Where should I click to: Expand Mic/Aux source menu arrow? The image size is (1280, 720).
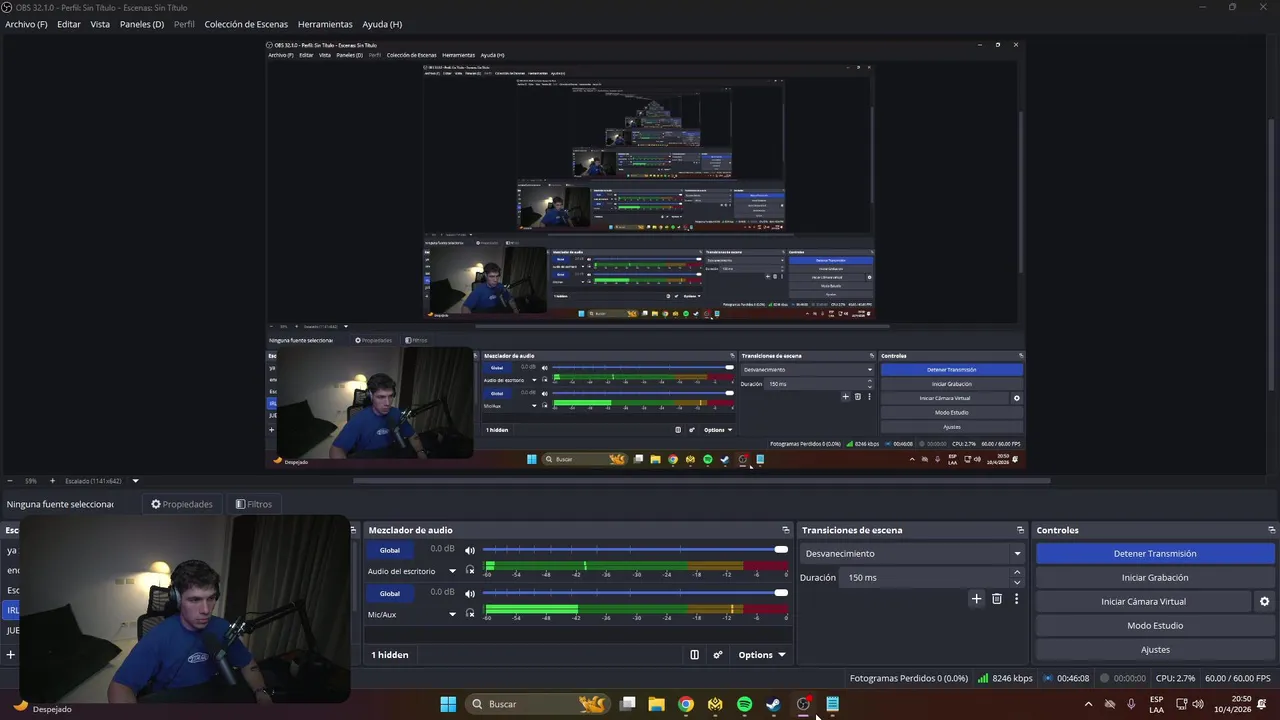pyautogui.click(x=452, y=615)
